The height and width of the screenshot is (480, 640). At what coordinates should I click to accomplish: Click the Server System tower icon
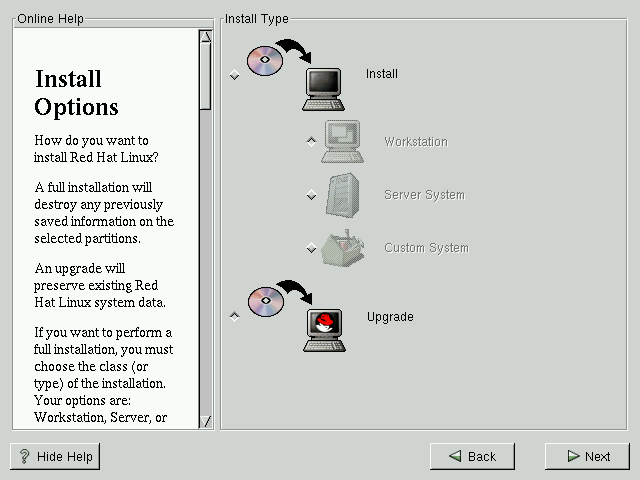coord(342,195)
